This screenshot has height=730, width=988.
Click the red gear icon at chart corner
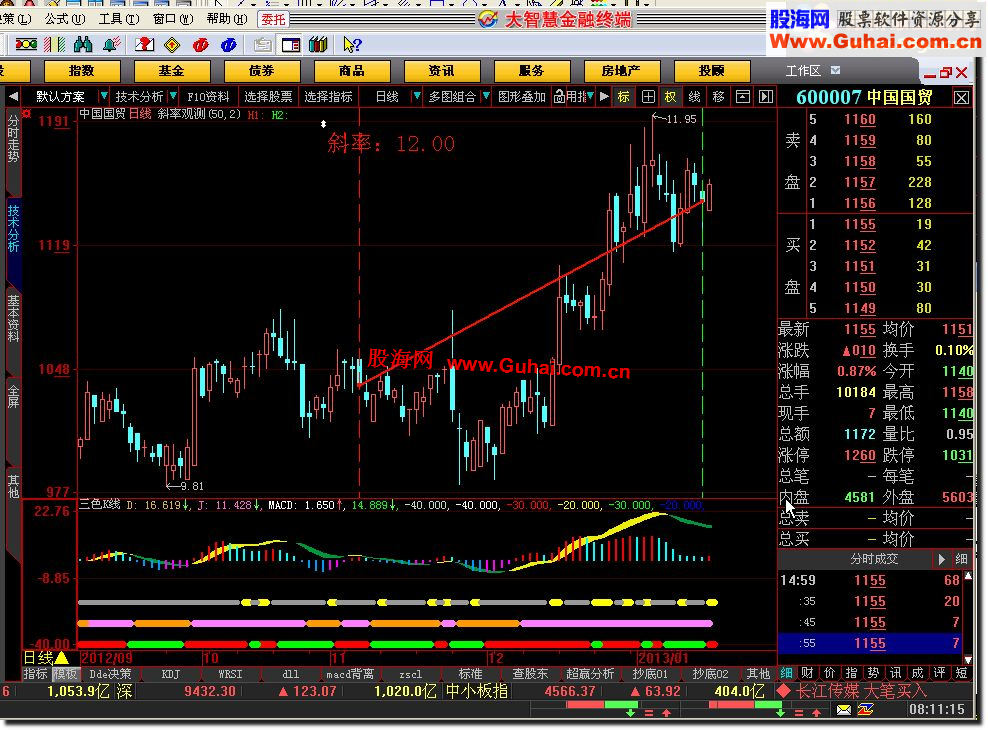point(26,114)
